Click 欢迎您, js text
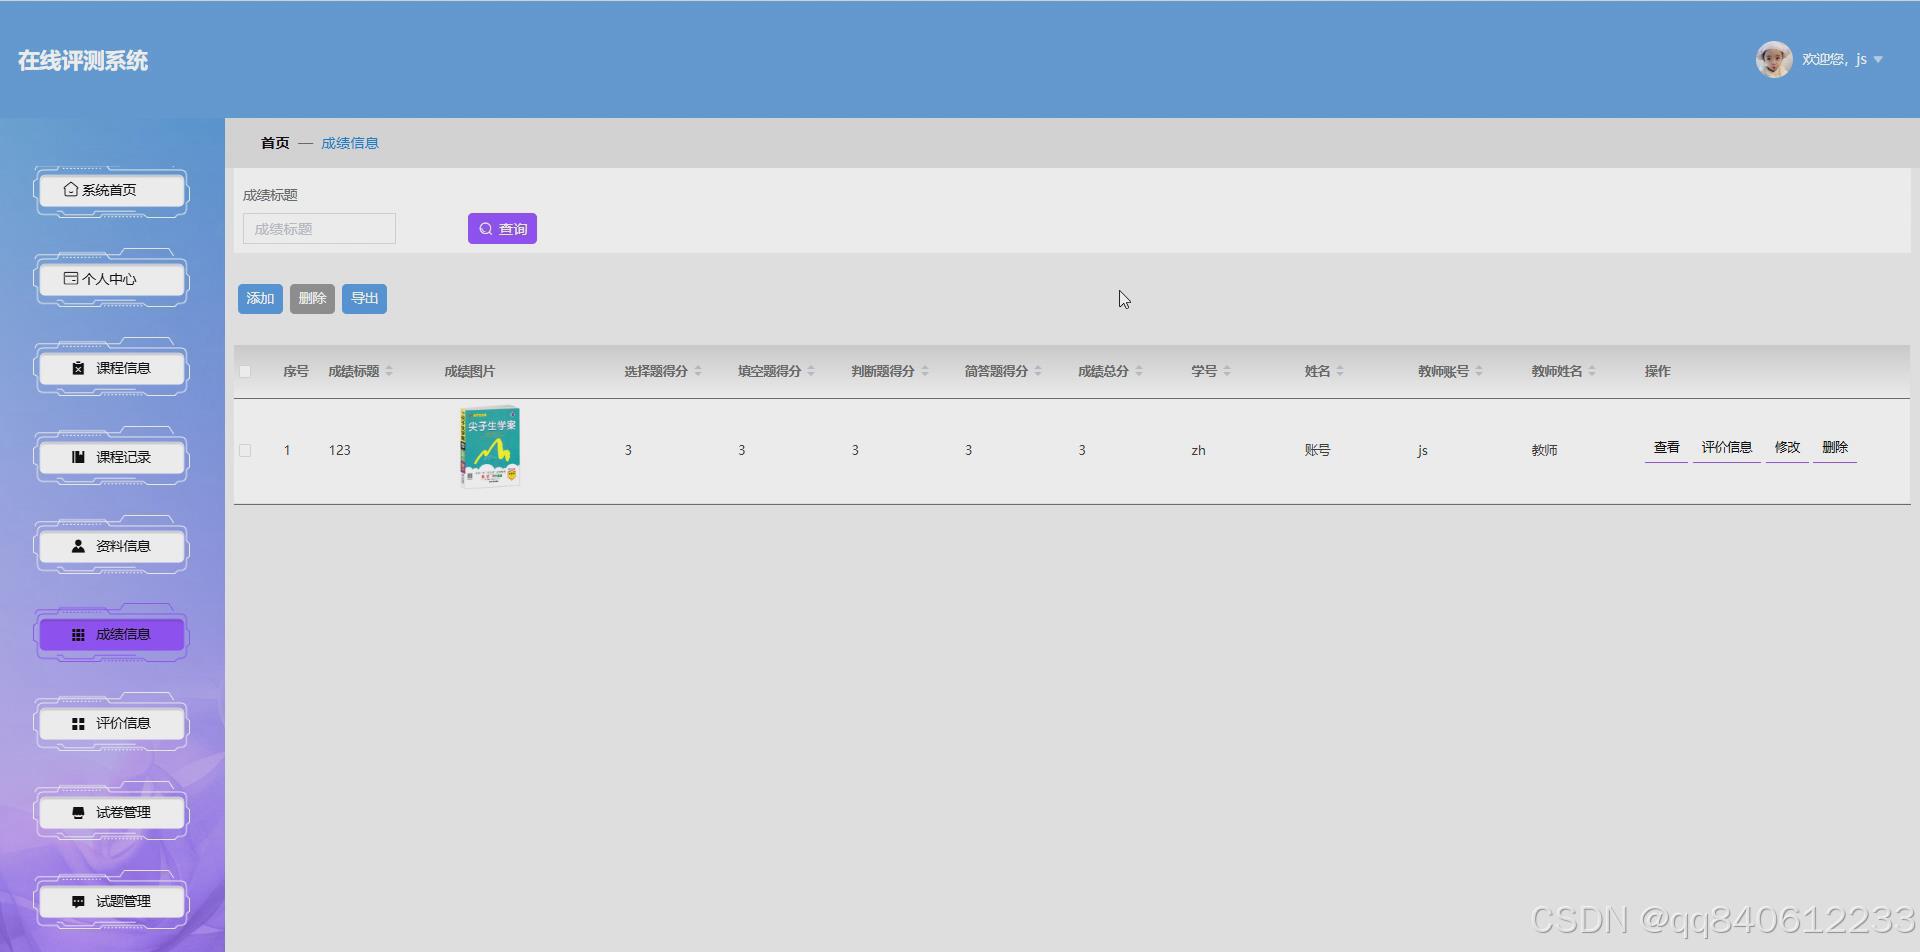Viewport: 1920px width, 952px height. tap(1834, 59)
